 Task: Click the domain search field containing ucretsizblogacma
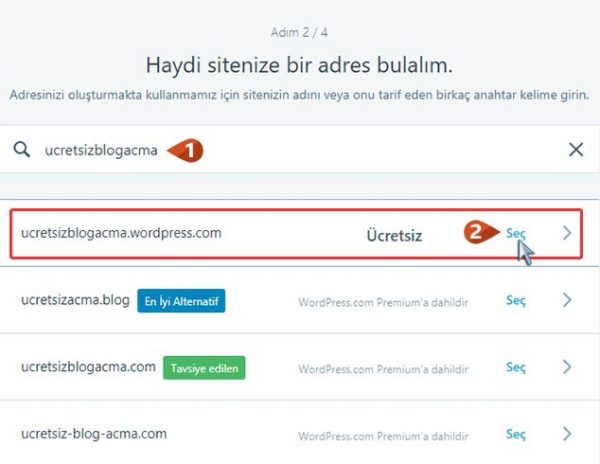(299, 150)
